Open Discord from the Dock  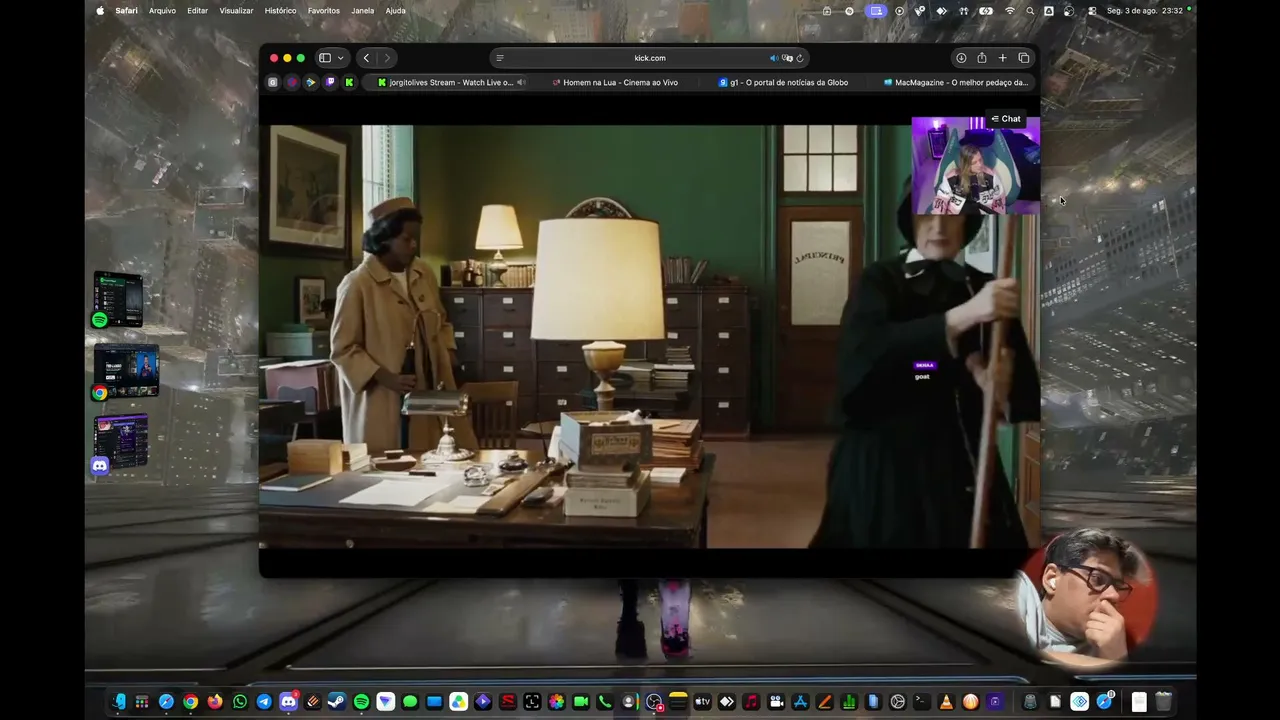pyautogui.click(x=288, y=702)
